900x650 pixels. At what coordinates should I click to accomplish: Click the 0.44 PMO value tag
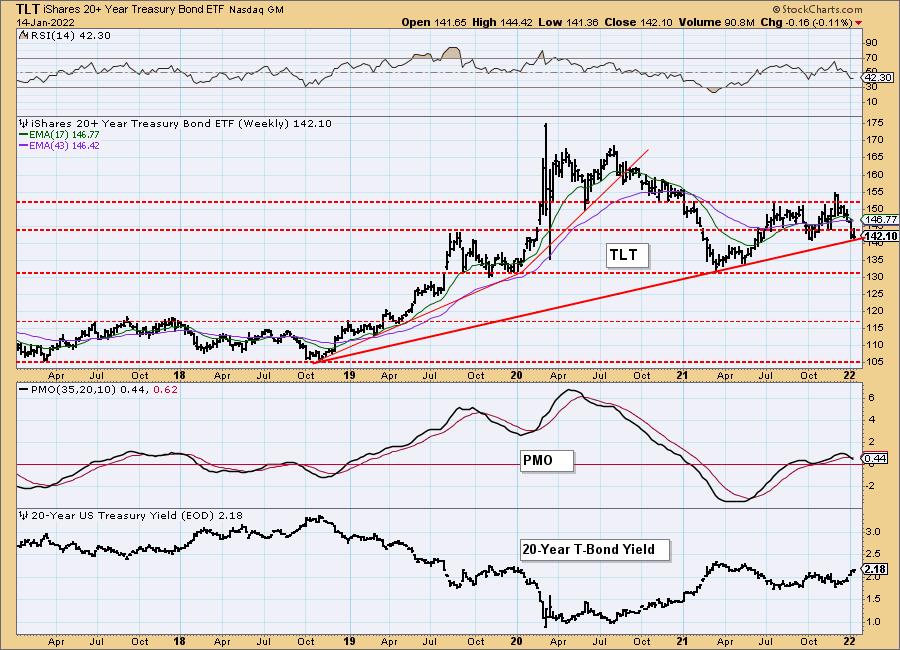coord(875,458)
